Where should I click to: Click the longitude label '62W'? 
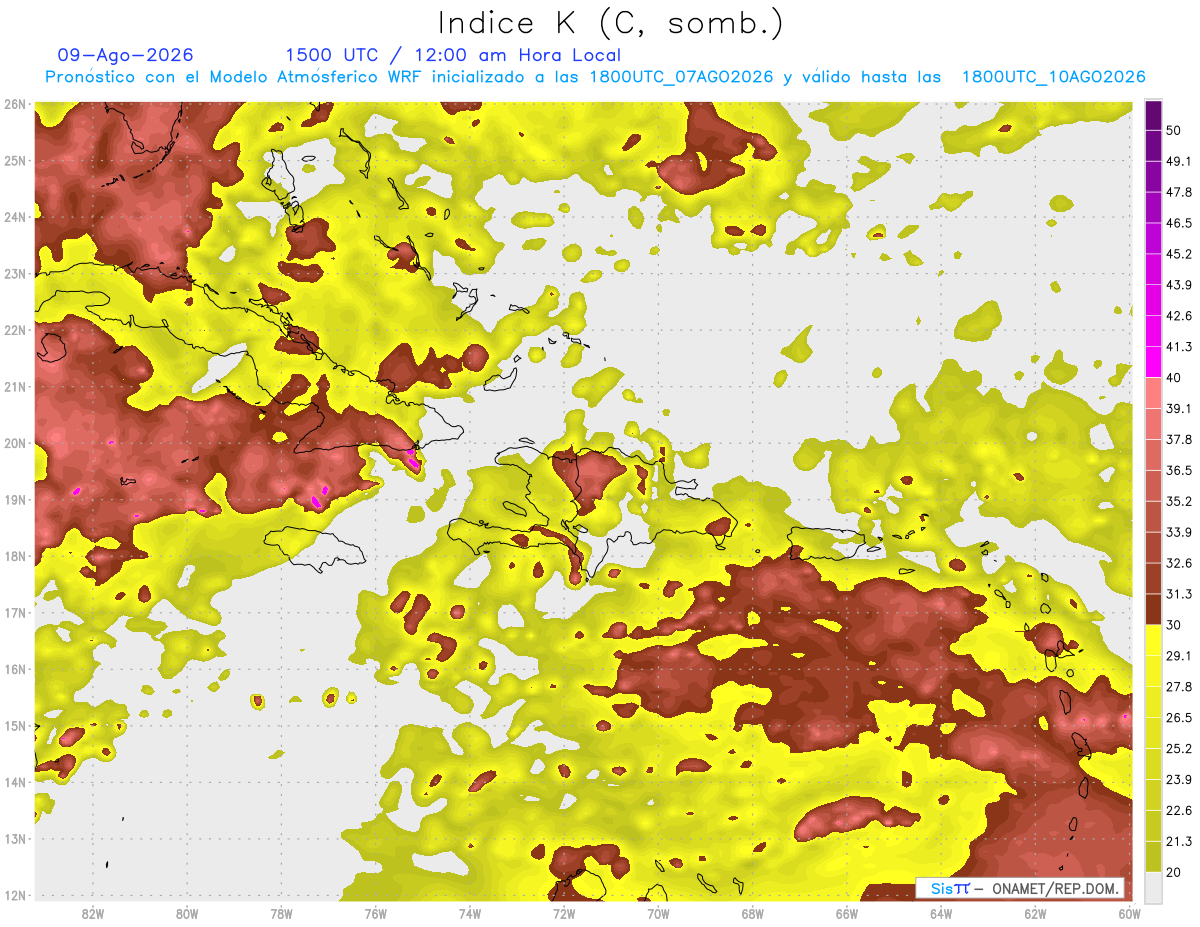coord(1035,914)
